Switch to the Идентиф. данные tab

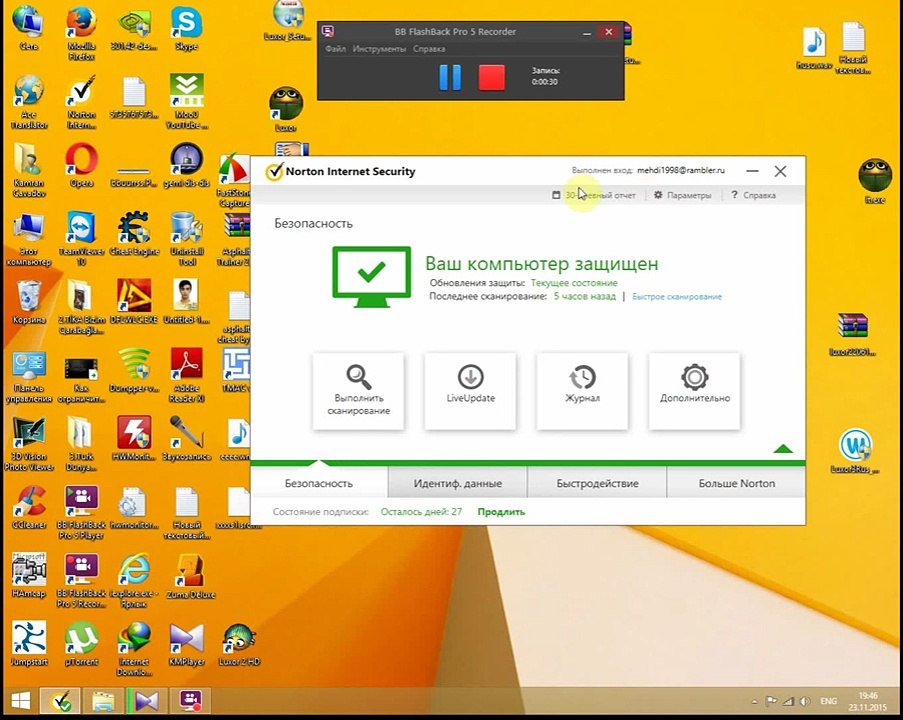457,483
